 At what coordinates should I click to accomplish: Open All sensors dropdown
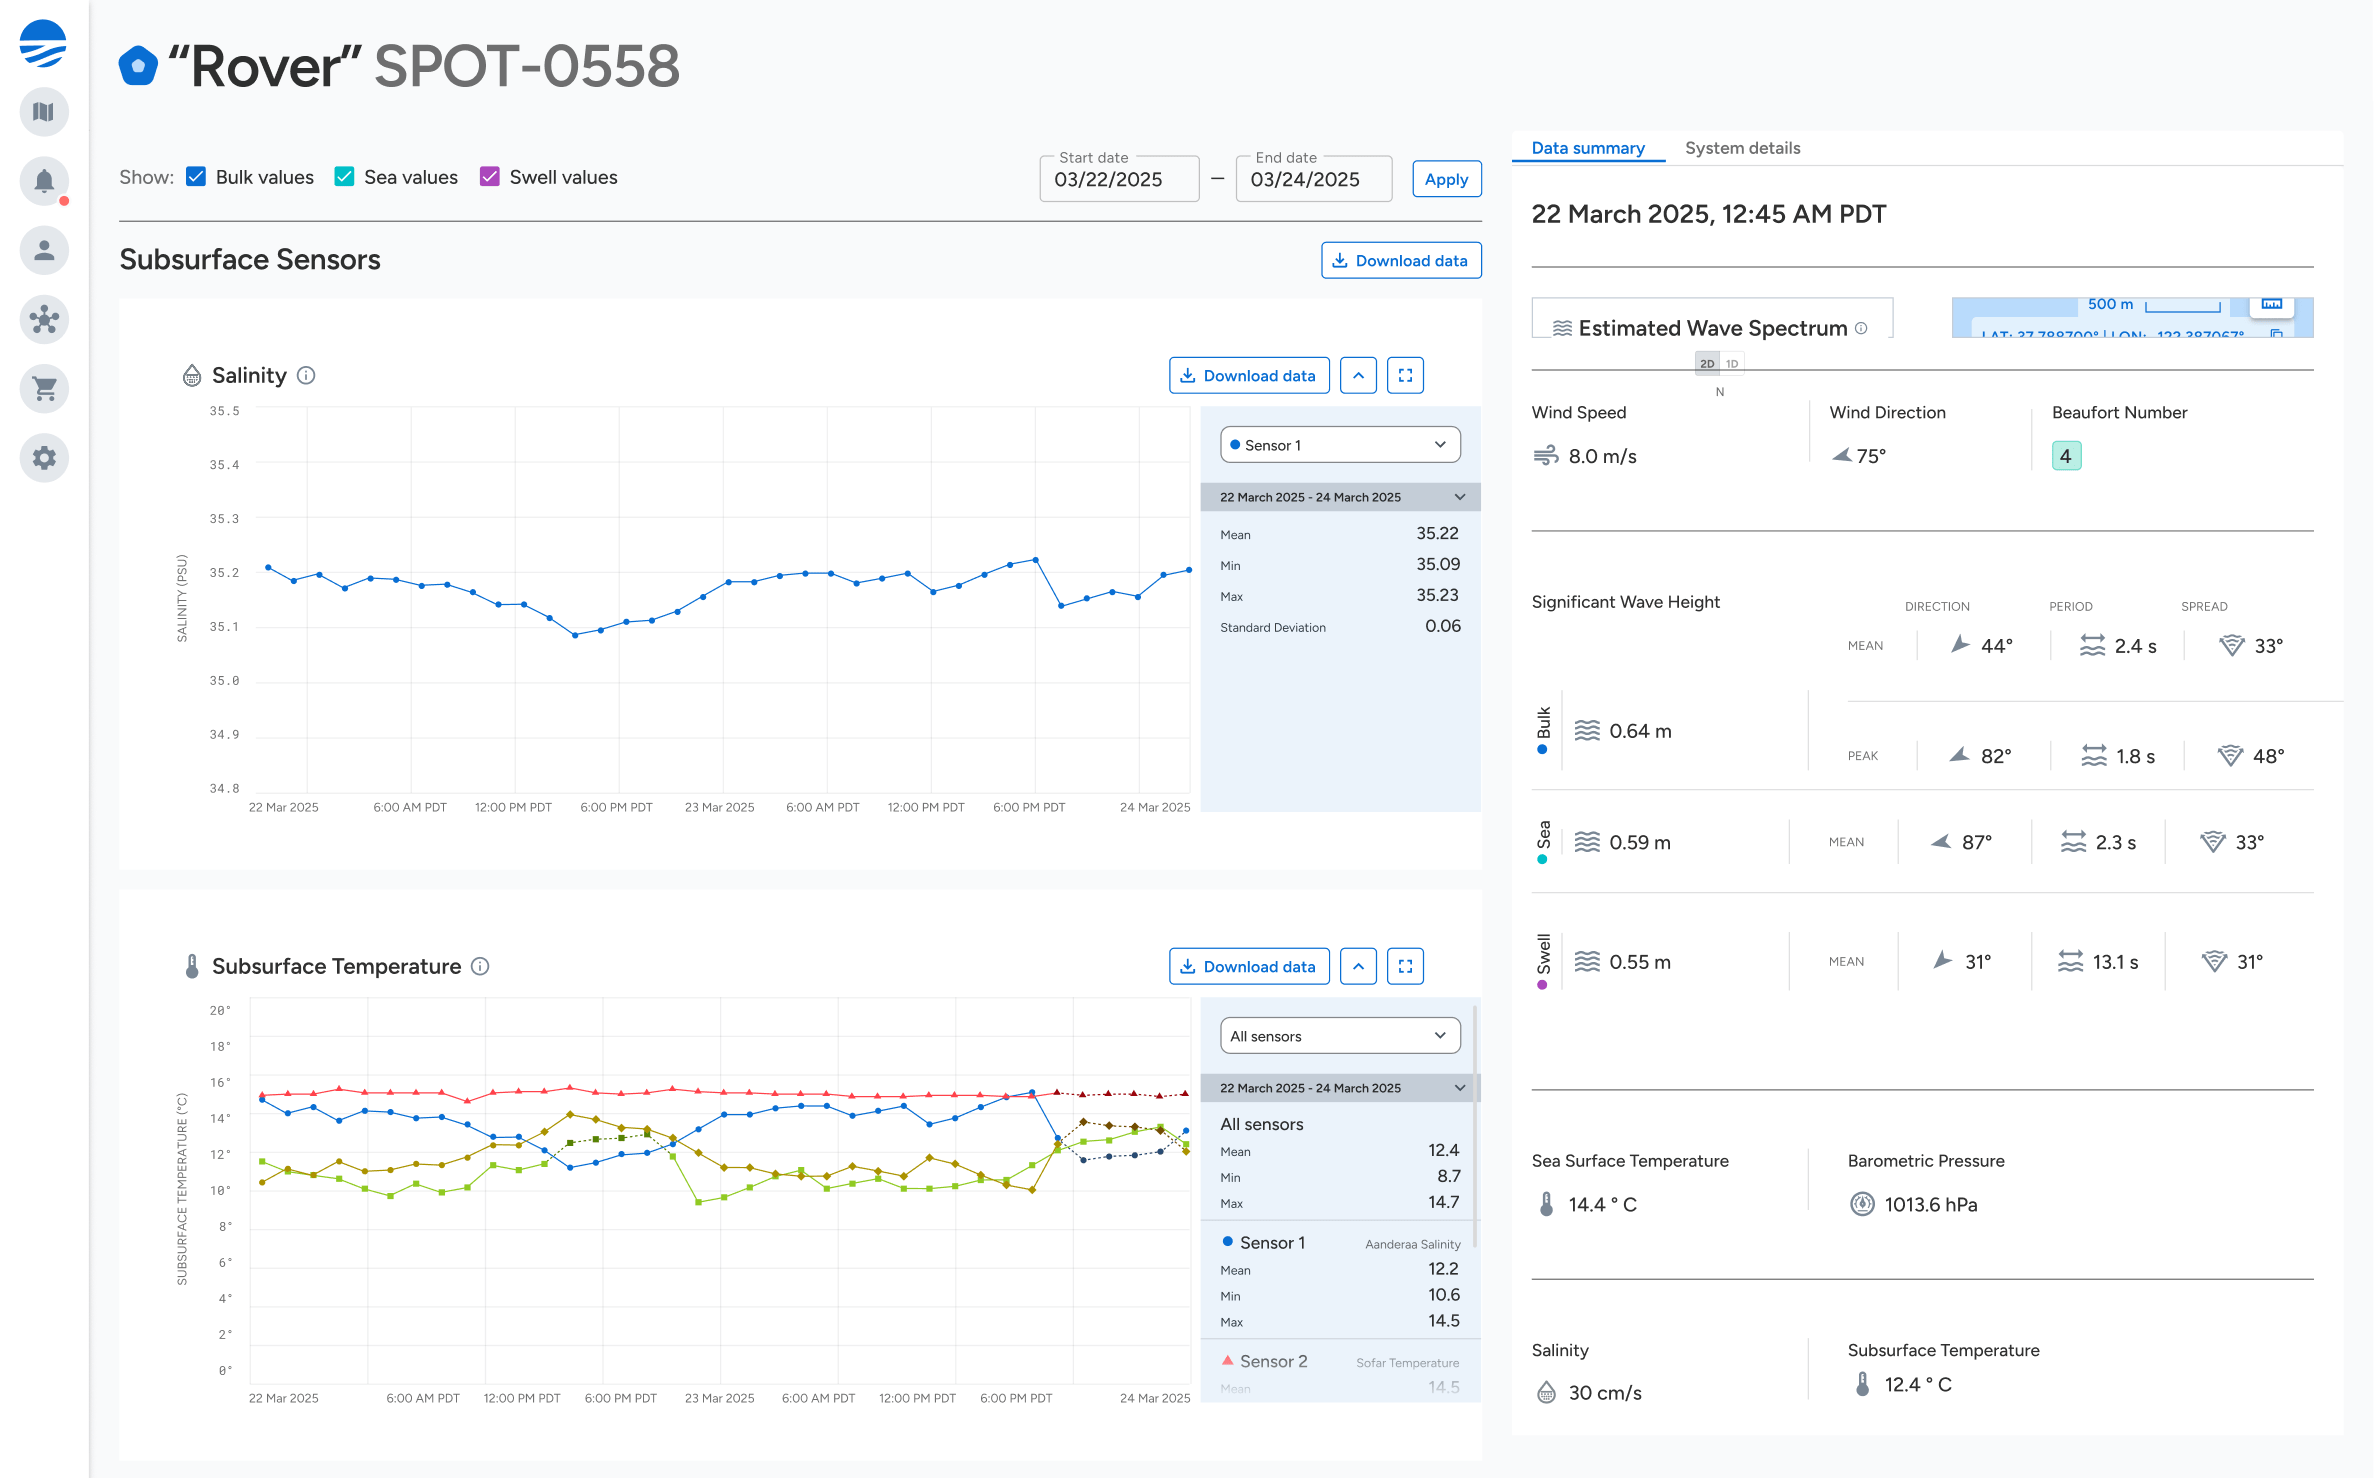[1340, 1036]
